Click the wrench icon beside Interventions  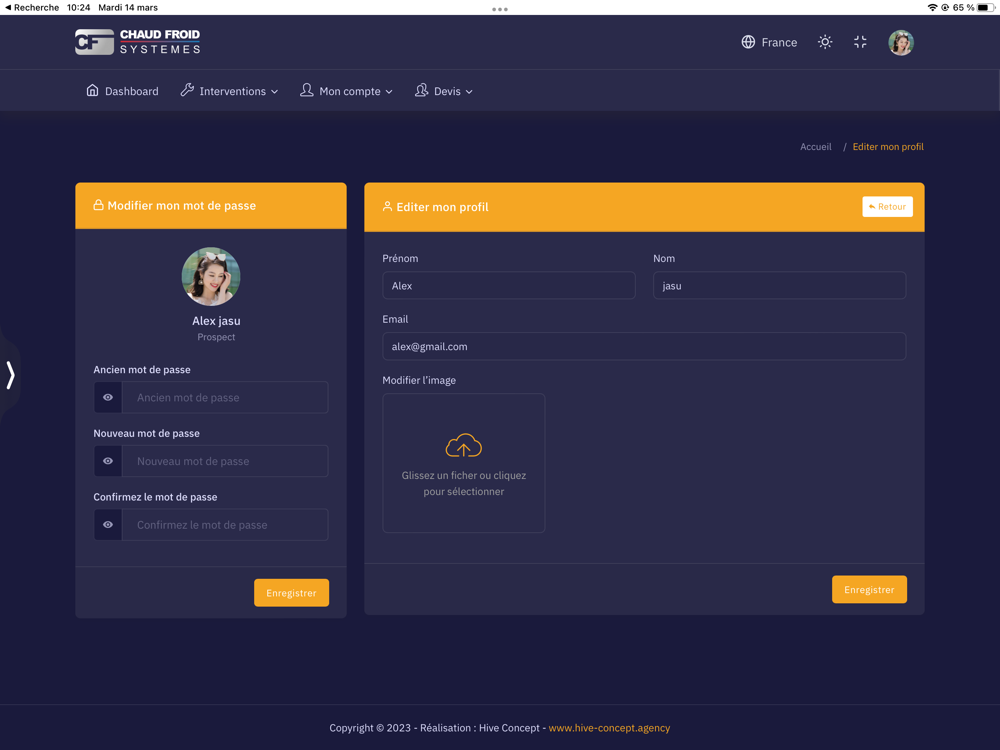[187, 90]
